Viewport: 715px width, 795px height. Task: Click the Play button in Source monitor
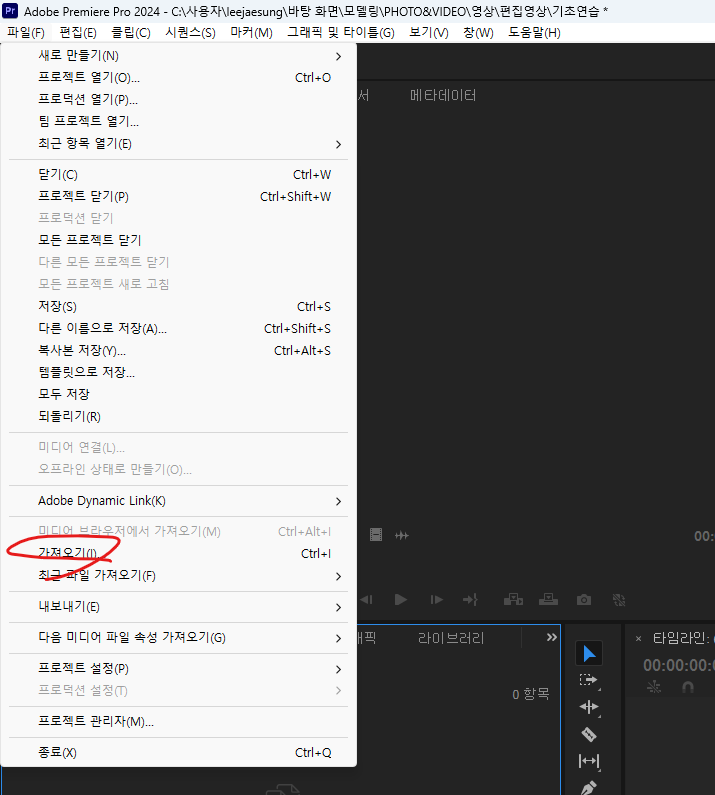tap(401, 600)
